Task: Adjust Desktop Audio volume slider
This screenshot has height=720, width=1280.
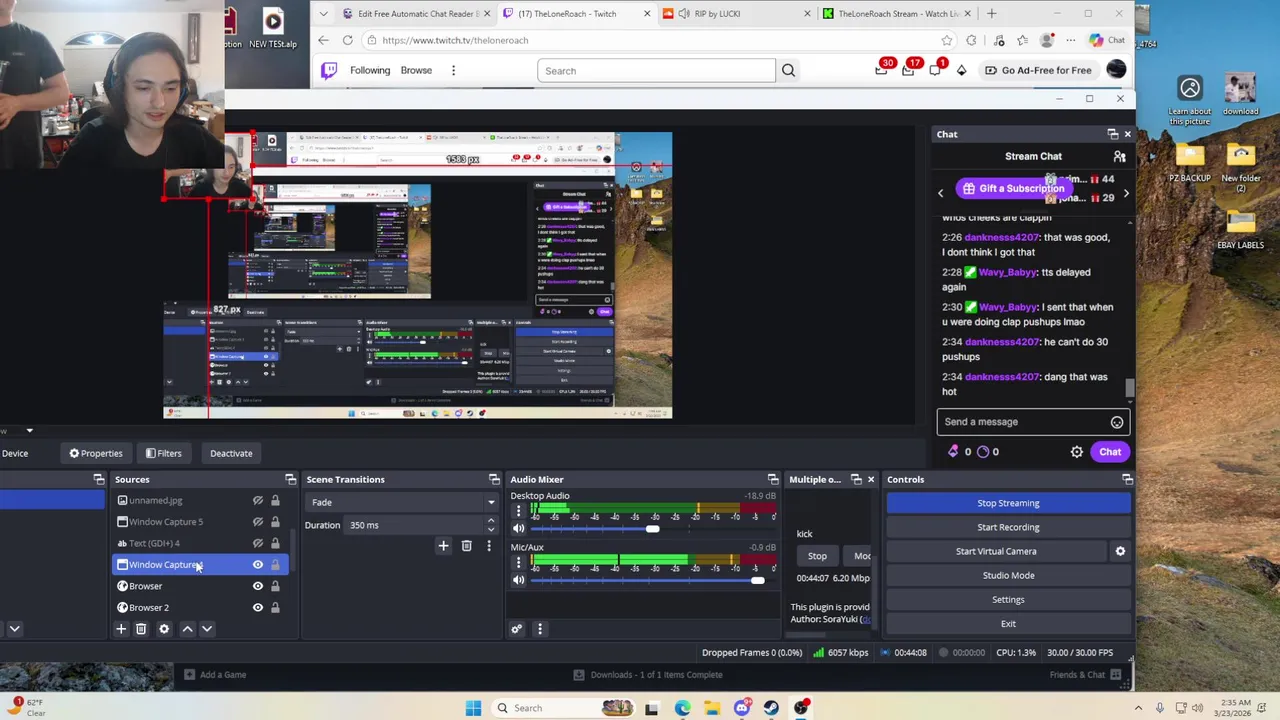Action: [652, 529]
